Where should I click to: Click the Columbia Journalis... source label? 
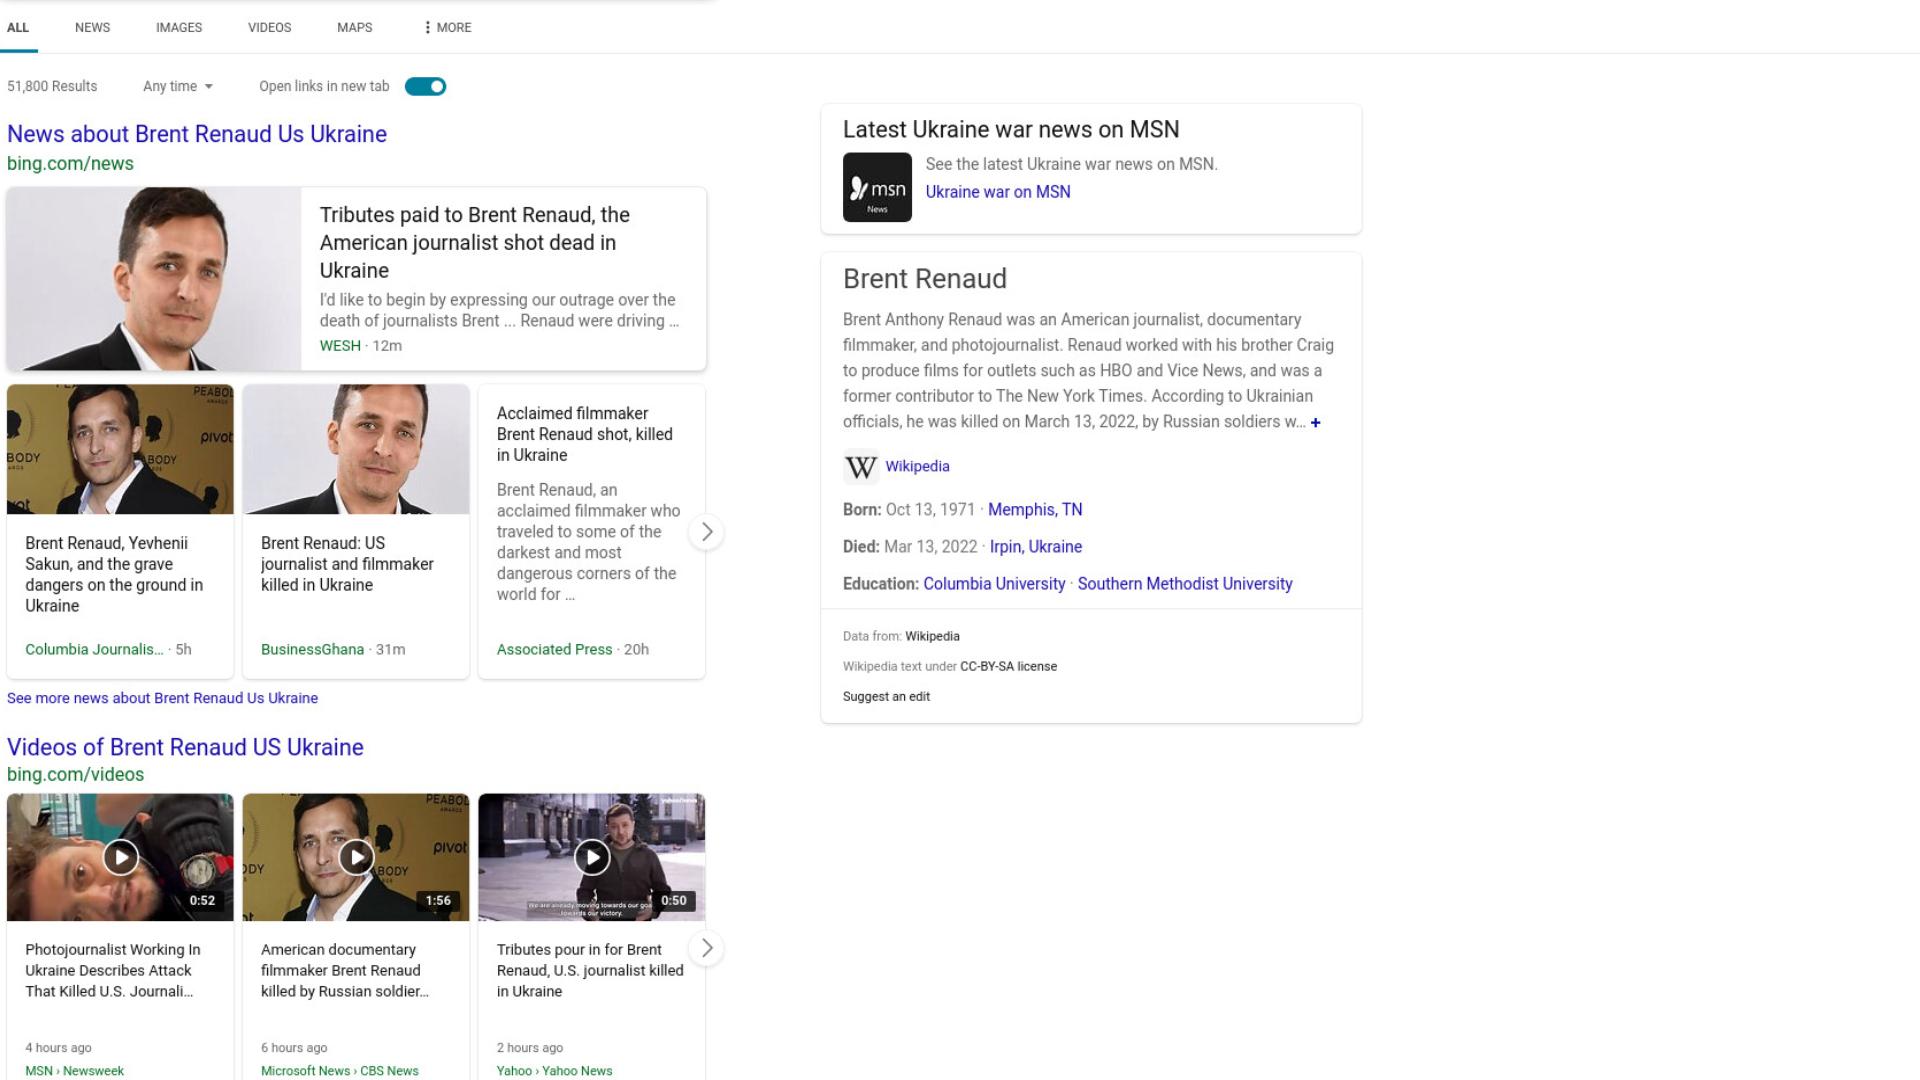[x=94, y=649]
